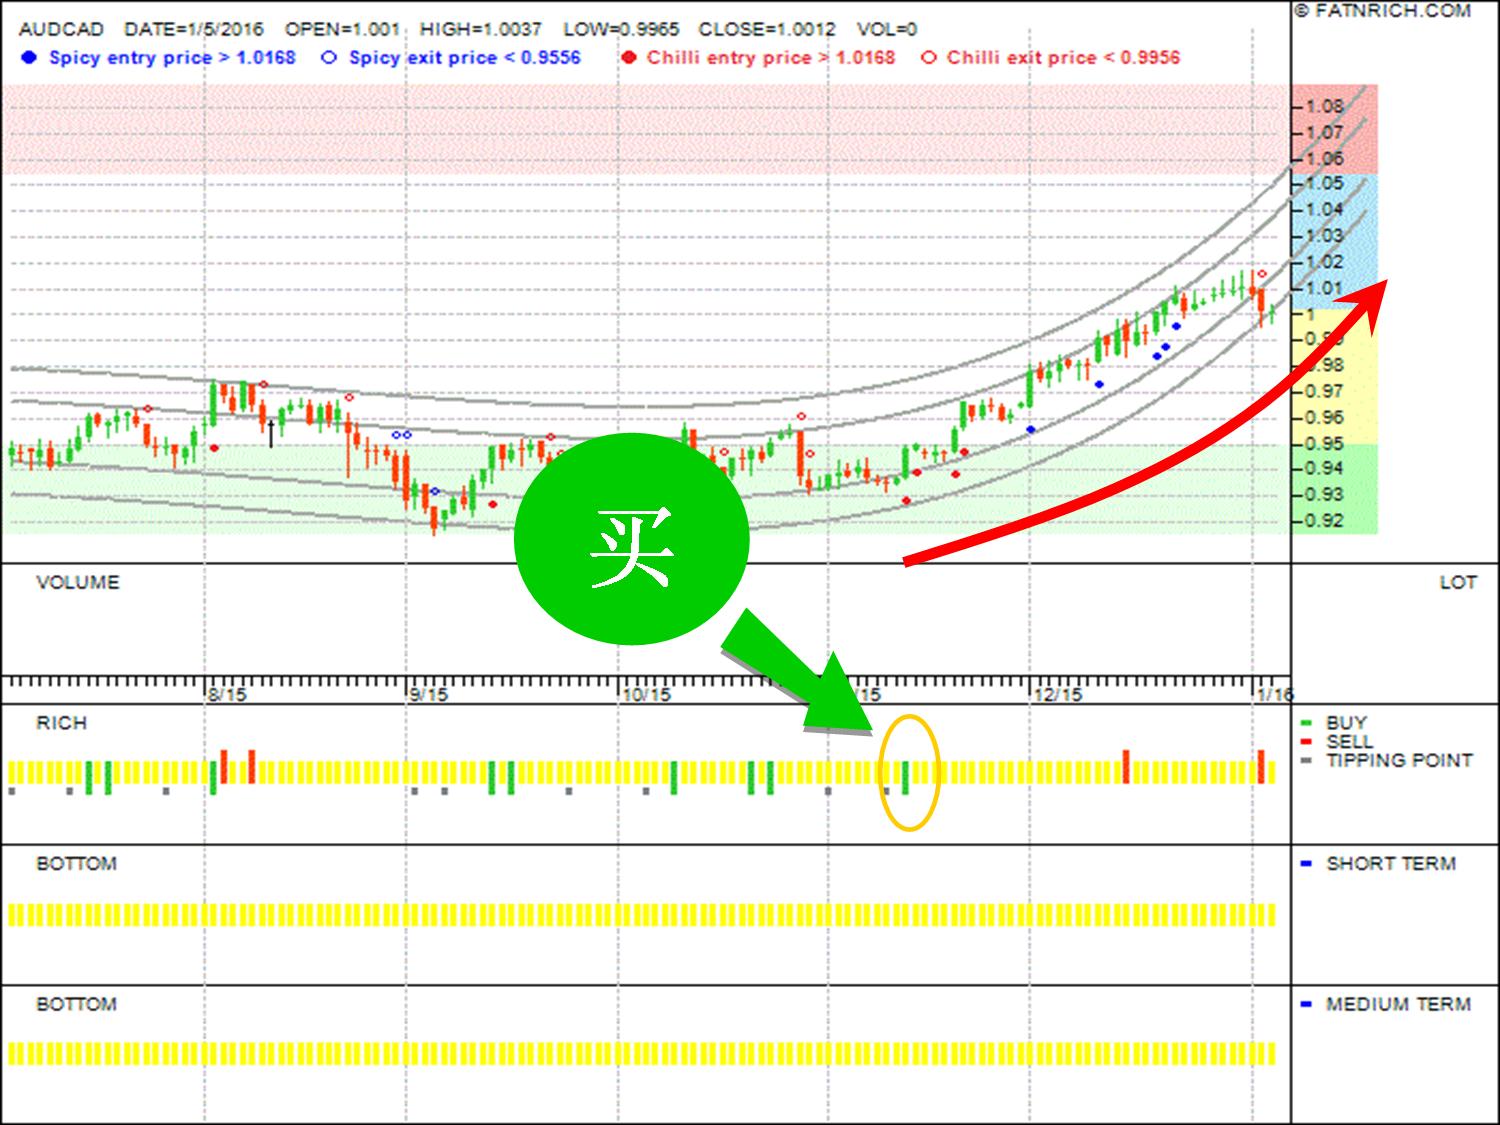Screen dimensions: 1500x1125
Task: Click the black up arrow on the candles
Action: point(271,434)
